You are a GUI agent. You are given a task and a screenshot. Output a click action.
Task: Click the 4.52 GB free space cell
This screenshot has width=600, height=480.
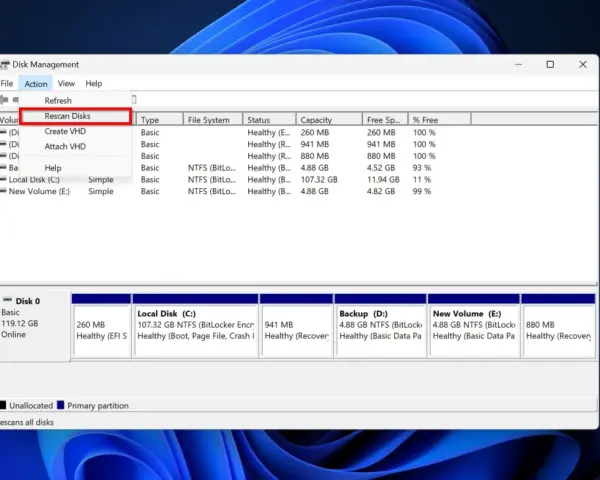click(381, 168)
